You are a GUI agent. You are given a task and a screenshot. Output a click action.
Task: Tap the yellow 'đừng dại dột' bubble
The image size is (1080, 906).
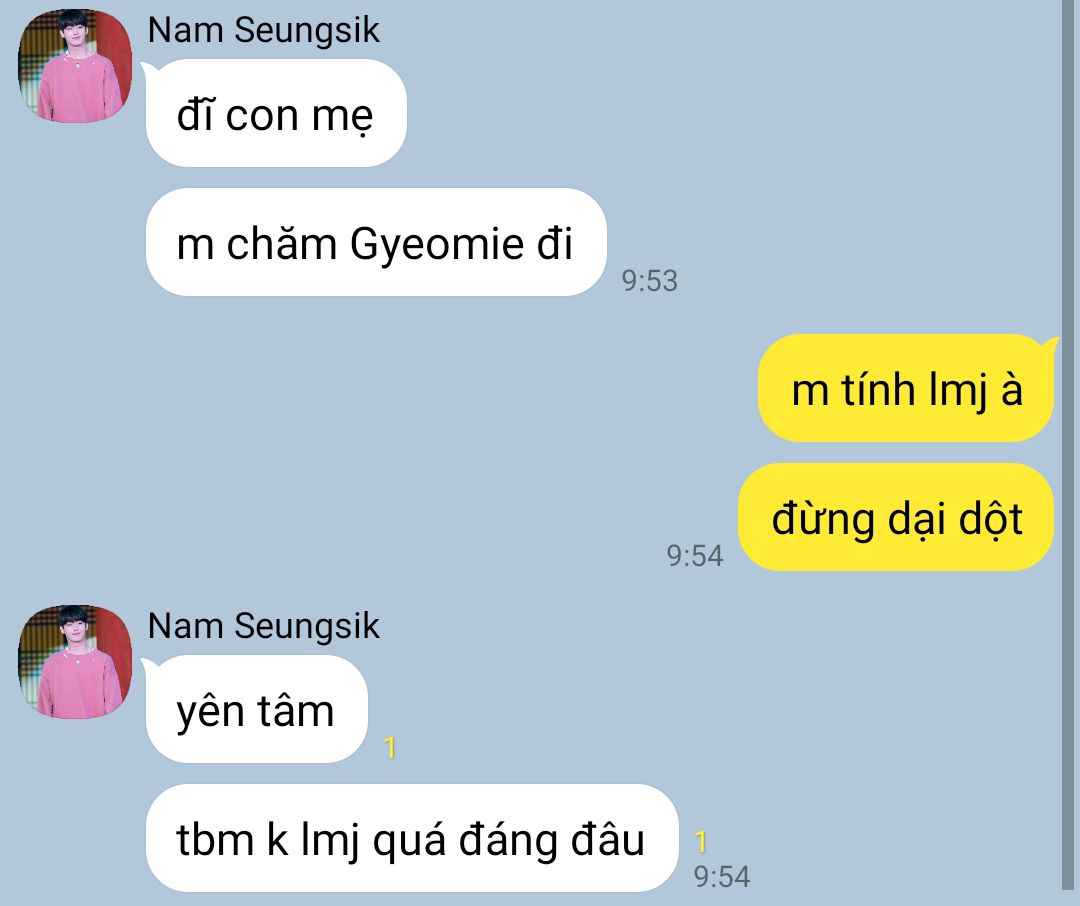(896, 517)
